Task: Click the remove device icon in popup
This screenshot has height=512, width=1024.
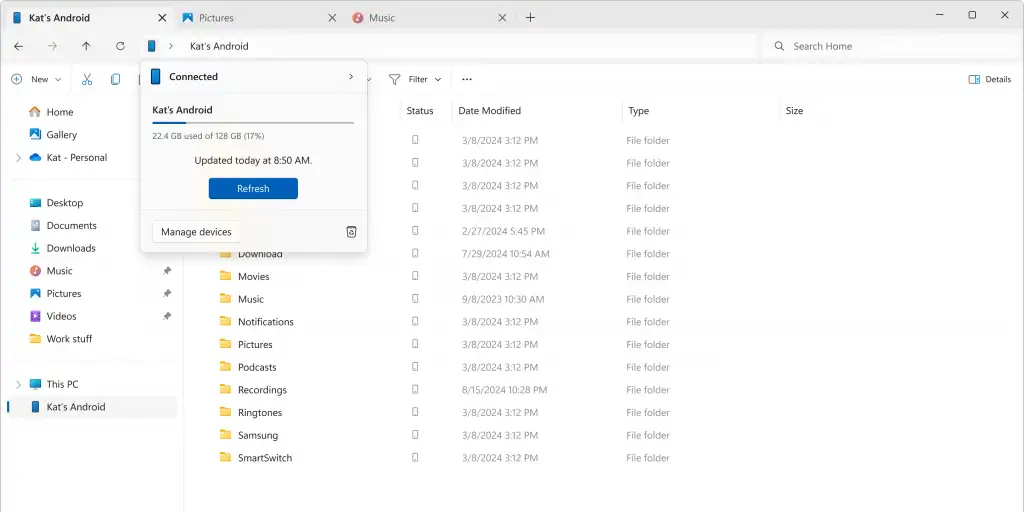Action: click(351, 232)
